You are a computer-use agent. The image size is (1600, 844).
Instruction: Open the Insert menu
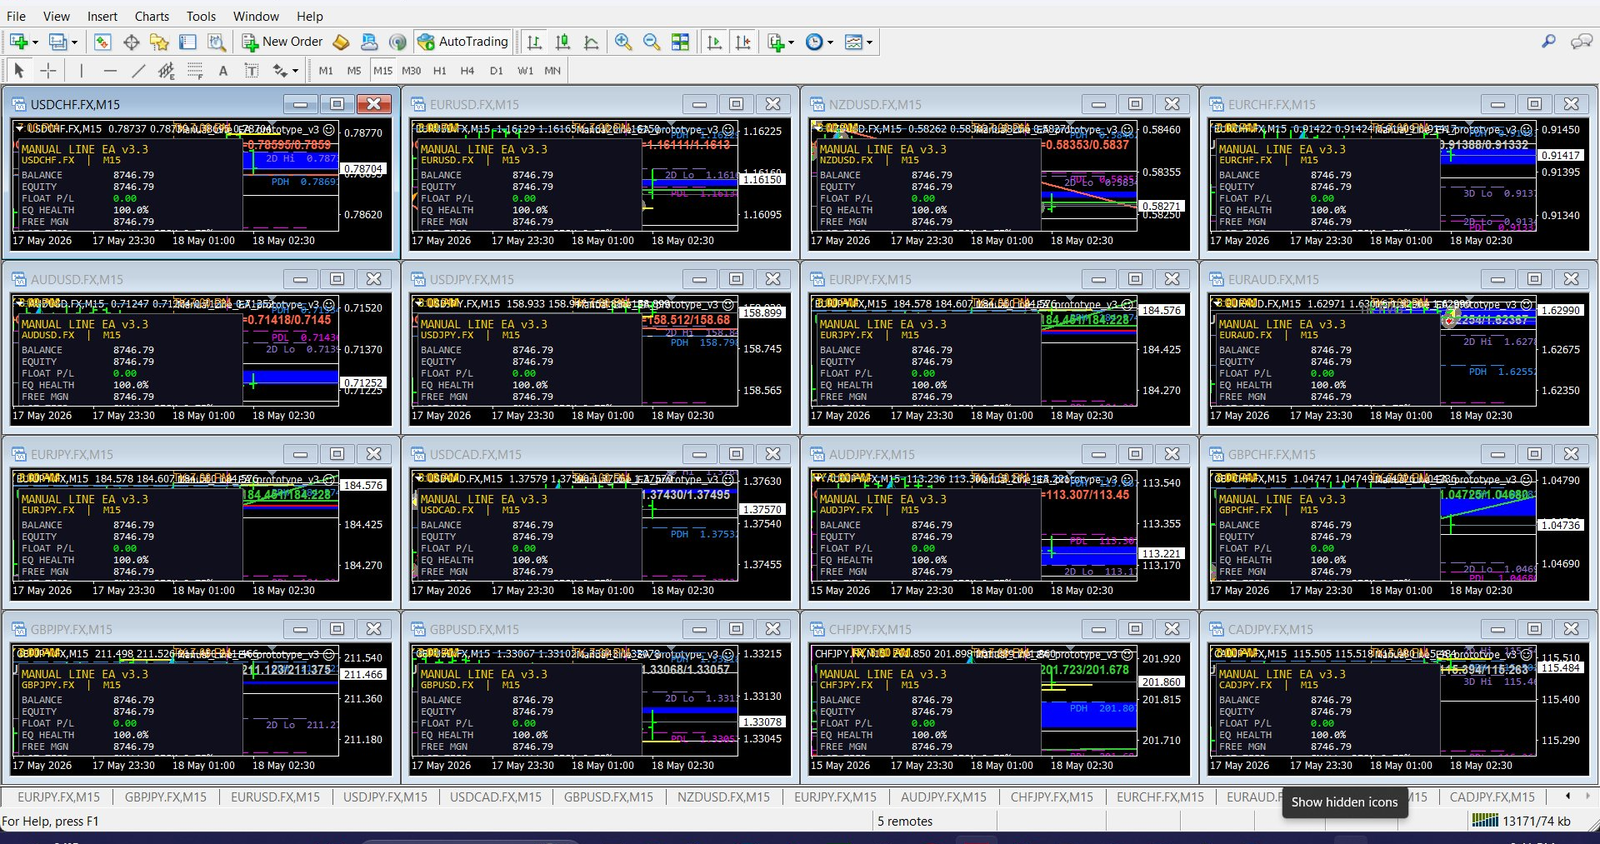[102, 16]
